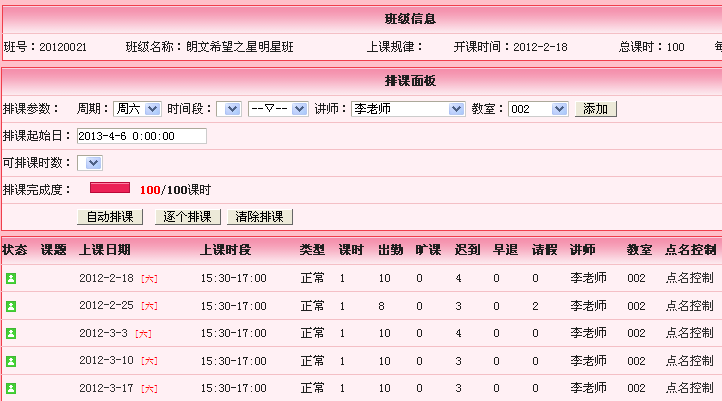This screenshot has width=722, height=401.
Task: Click the 旷课 column header
Action: pos(428,250)
